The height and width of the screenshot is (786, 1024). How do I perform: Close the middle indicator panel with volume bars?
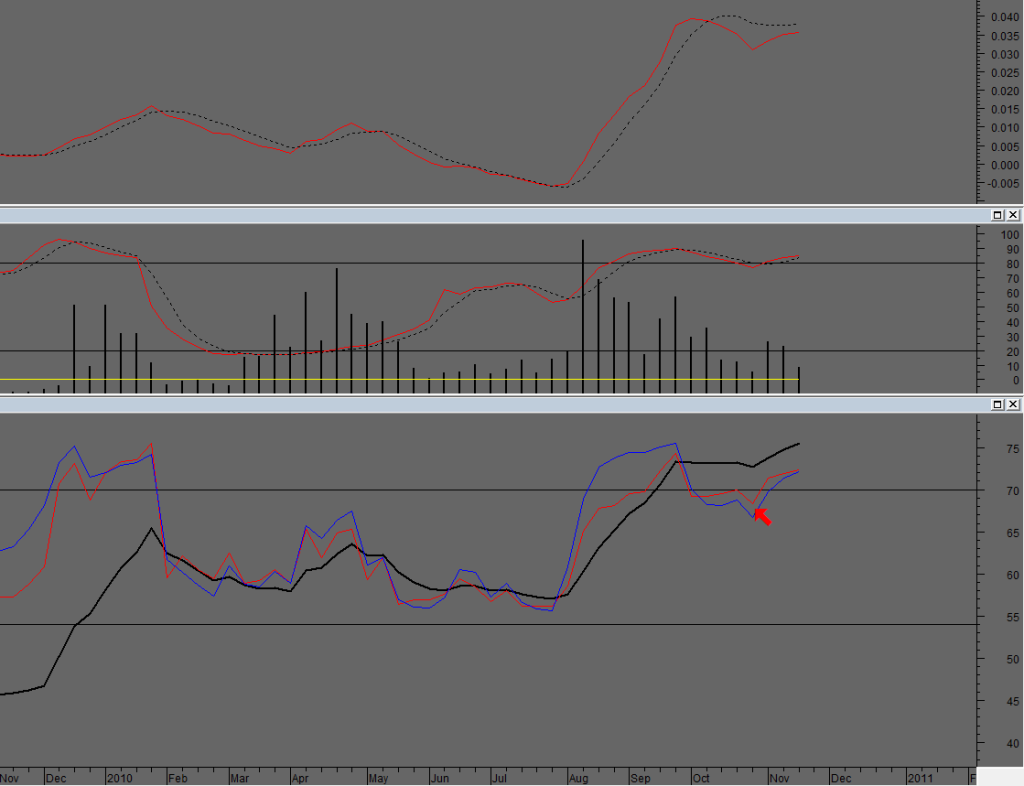click(x=1013, y=215)
